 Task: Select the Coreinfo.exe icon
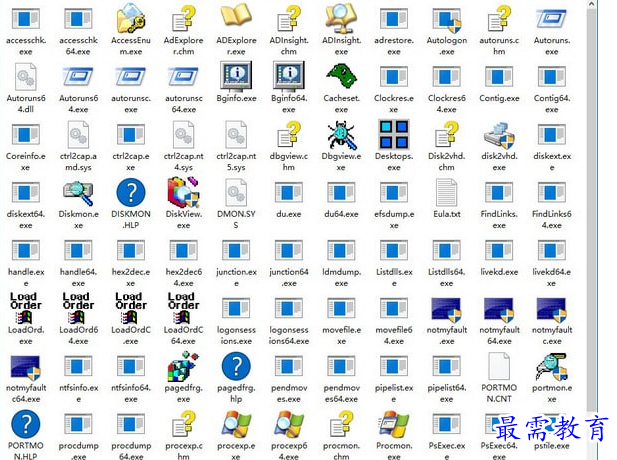[x=26, y=135]
